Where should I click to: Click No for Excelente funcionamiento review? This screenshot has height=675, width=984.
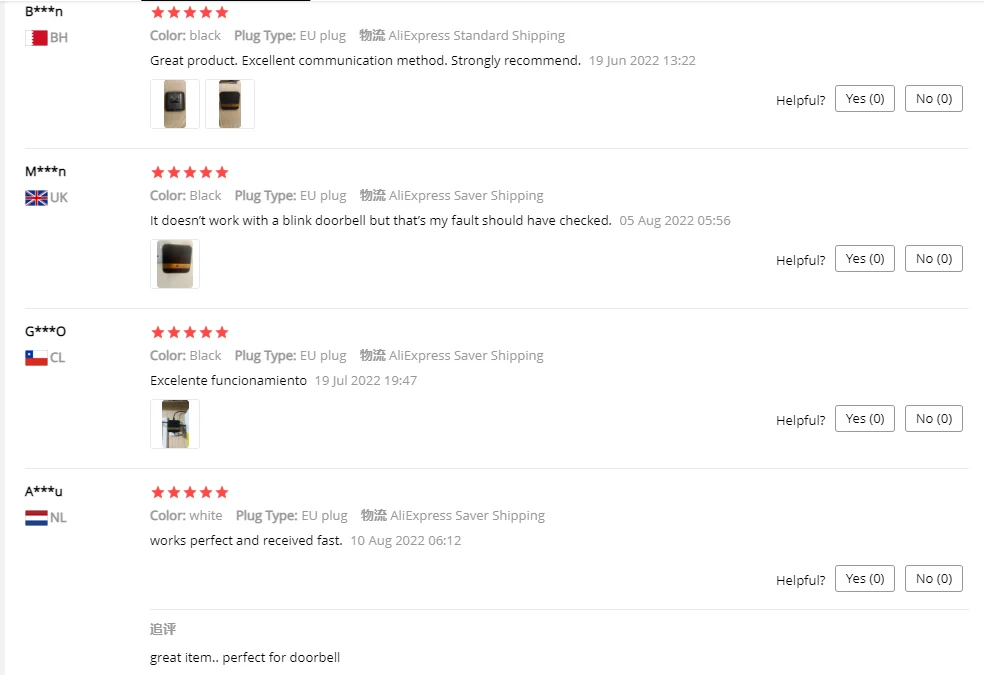coord(934,419)
